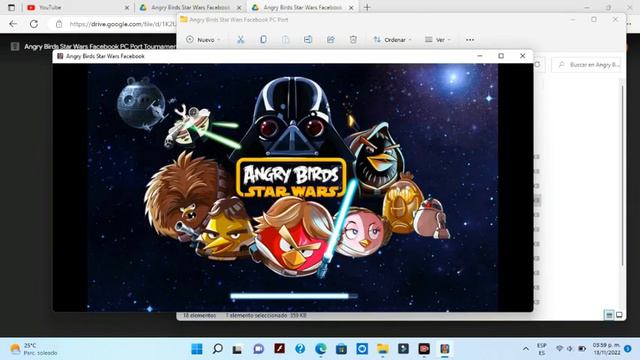Open Microsoft Edge from the taskbar
Image resolution: width=640 pixels, height=360 pixels.
[321, 349]
